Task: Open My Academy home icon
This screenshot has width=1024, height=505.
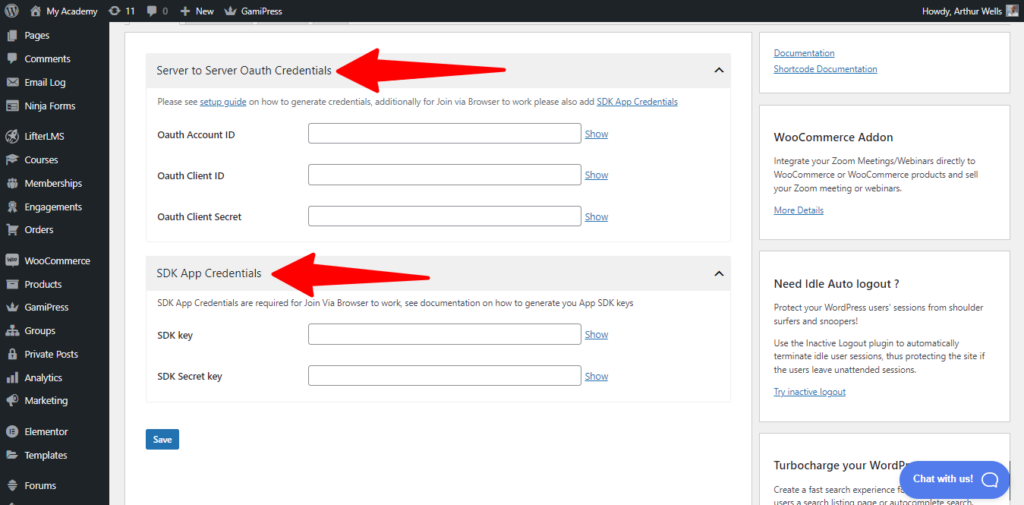Action: 35,11
